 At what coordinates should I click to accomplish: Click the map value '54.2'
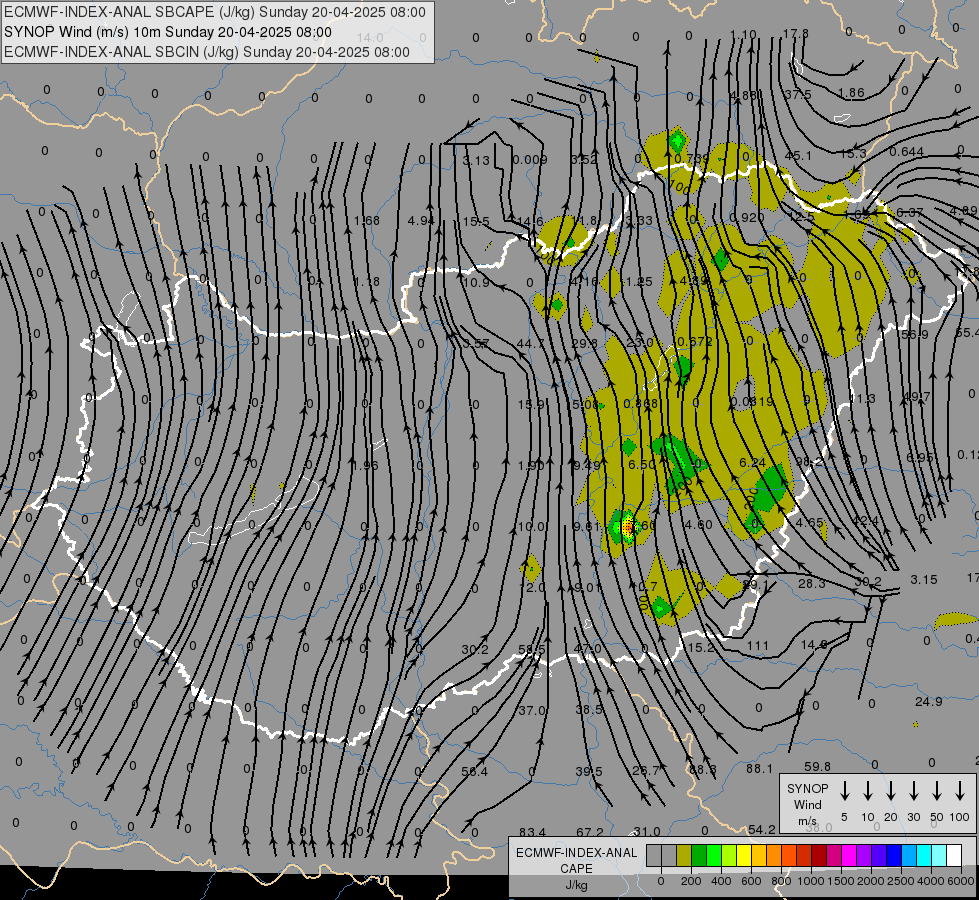[x=762, y=829]
